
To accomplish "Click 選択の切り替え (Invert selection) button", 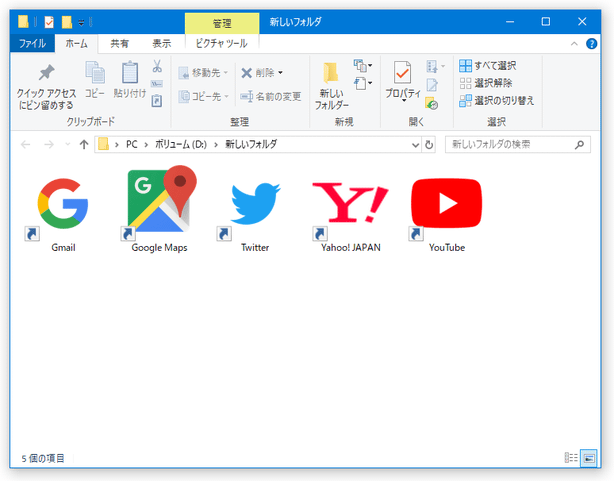I will click(497, 101).
